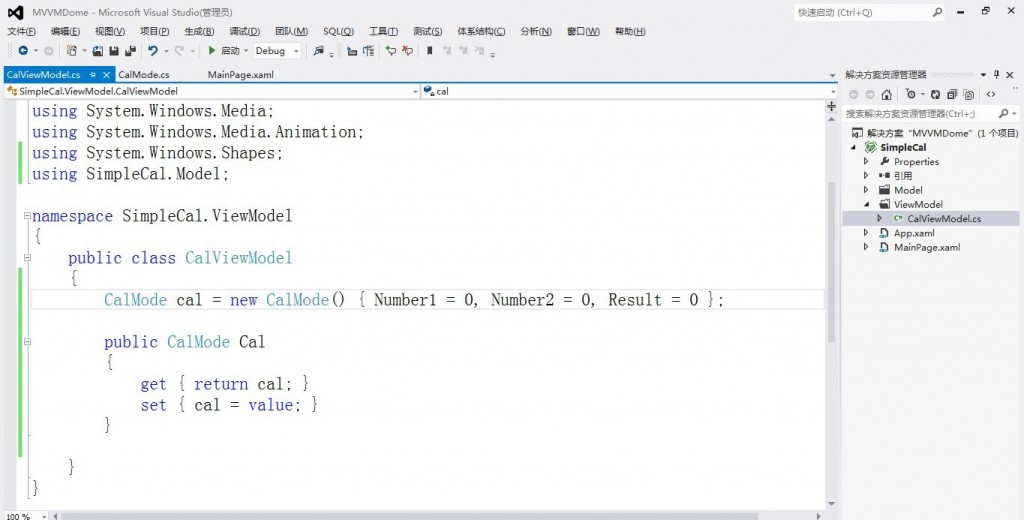Click the editor vertical scrollbar thumb

pos(831,261)
